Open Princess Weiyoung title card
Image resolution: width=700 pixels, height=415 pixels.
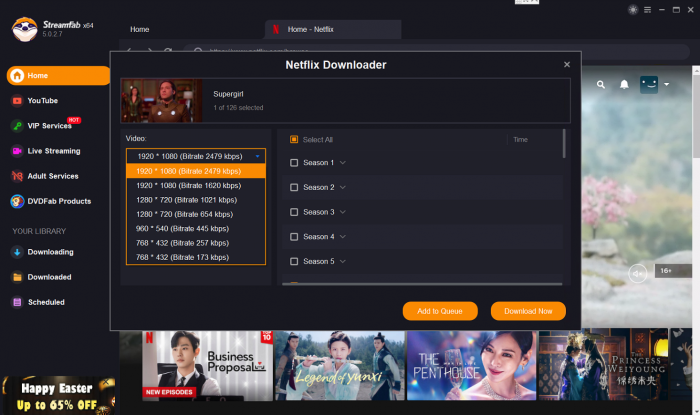click(x=604, y=364)
